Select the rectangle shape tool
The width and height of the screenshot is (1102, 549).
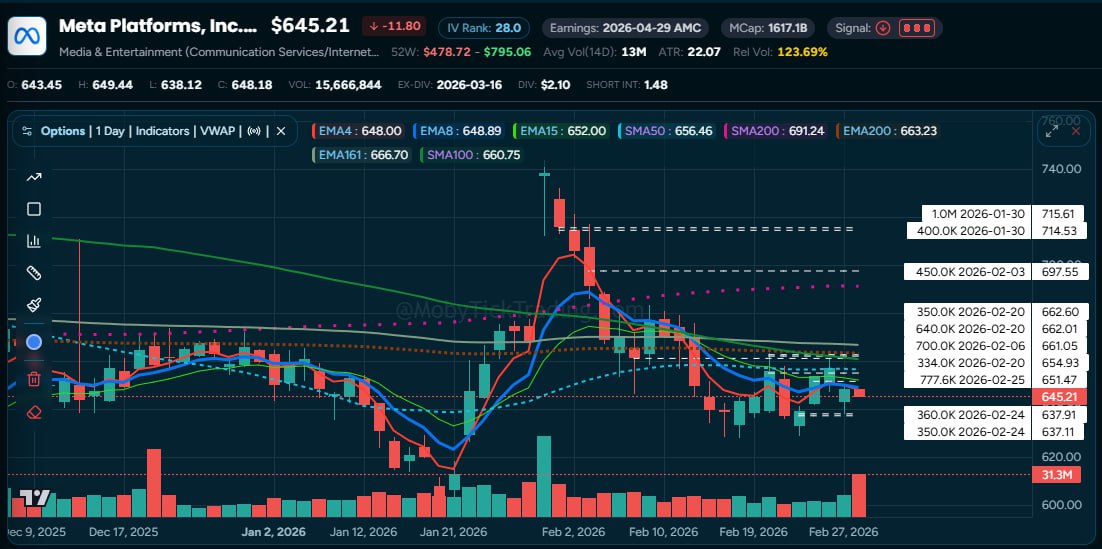coord(34,209)
